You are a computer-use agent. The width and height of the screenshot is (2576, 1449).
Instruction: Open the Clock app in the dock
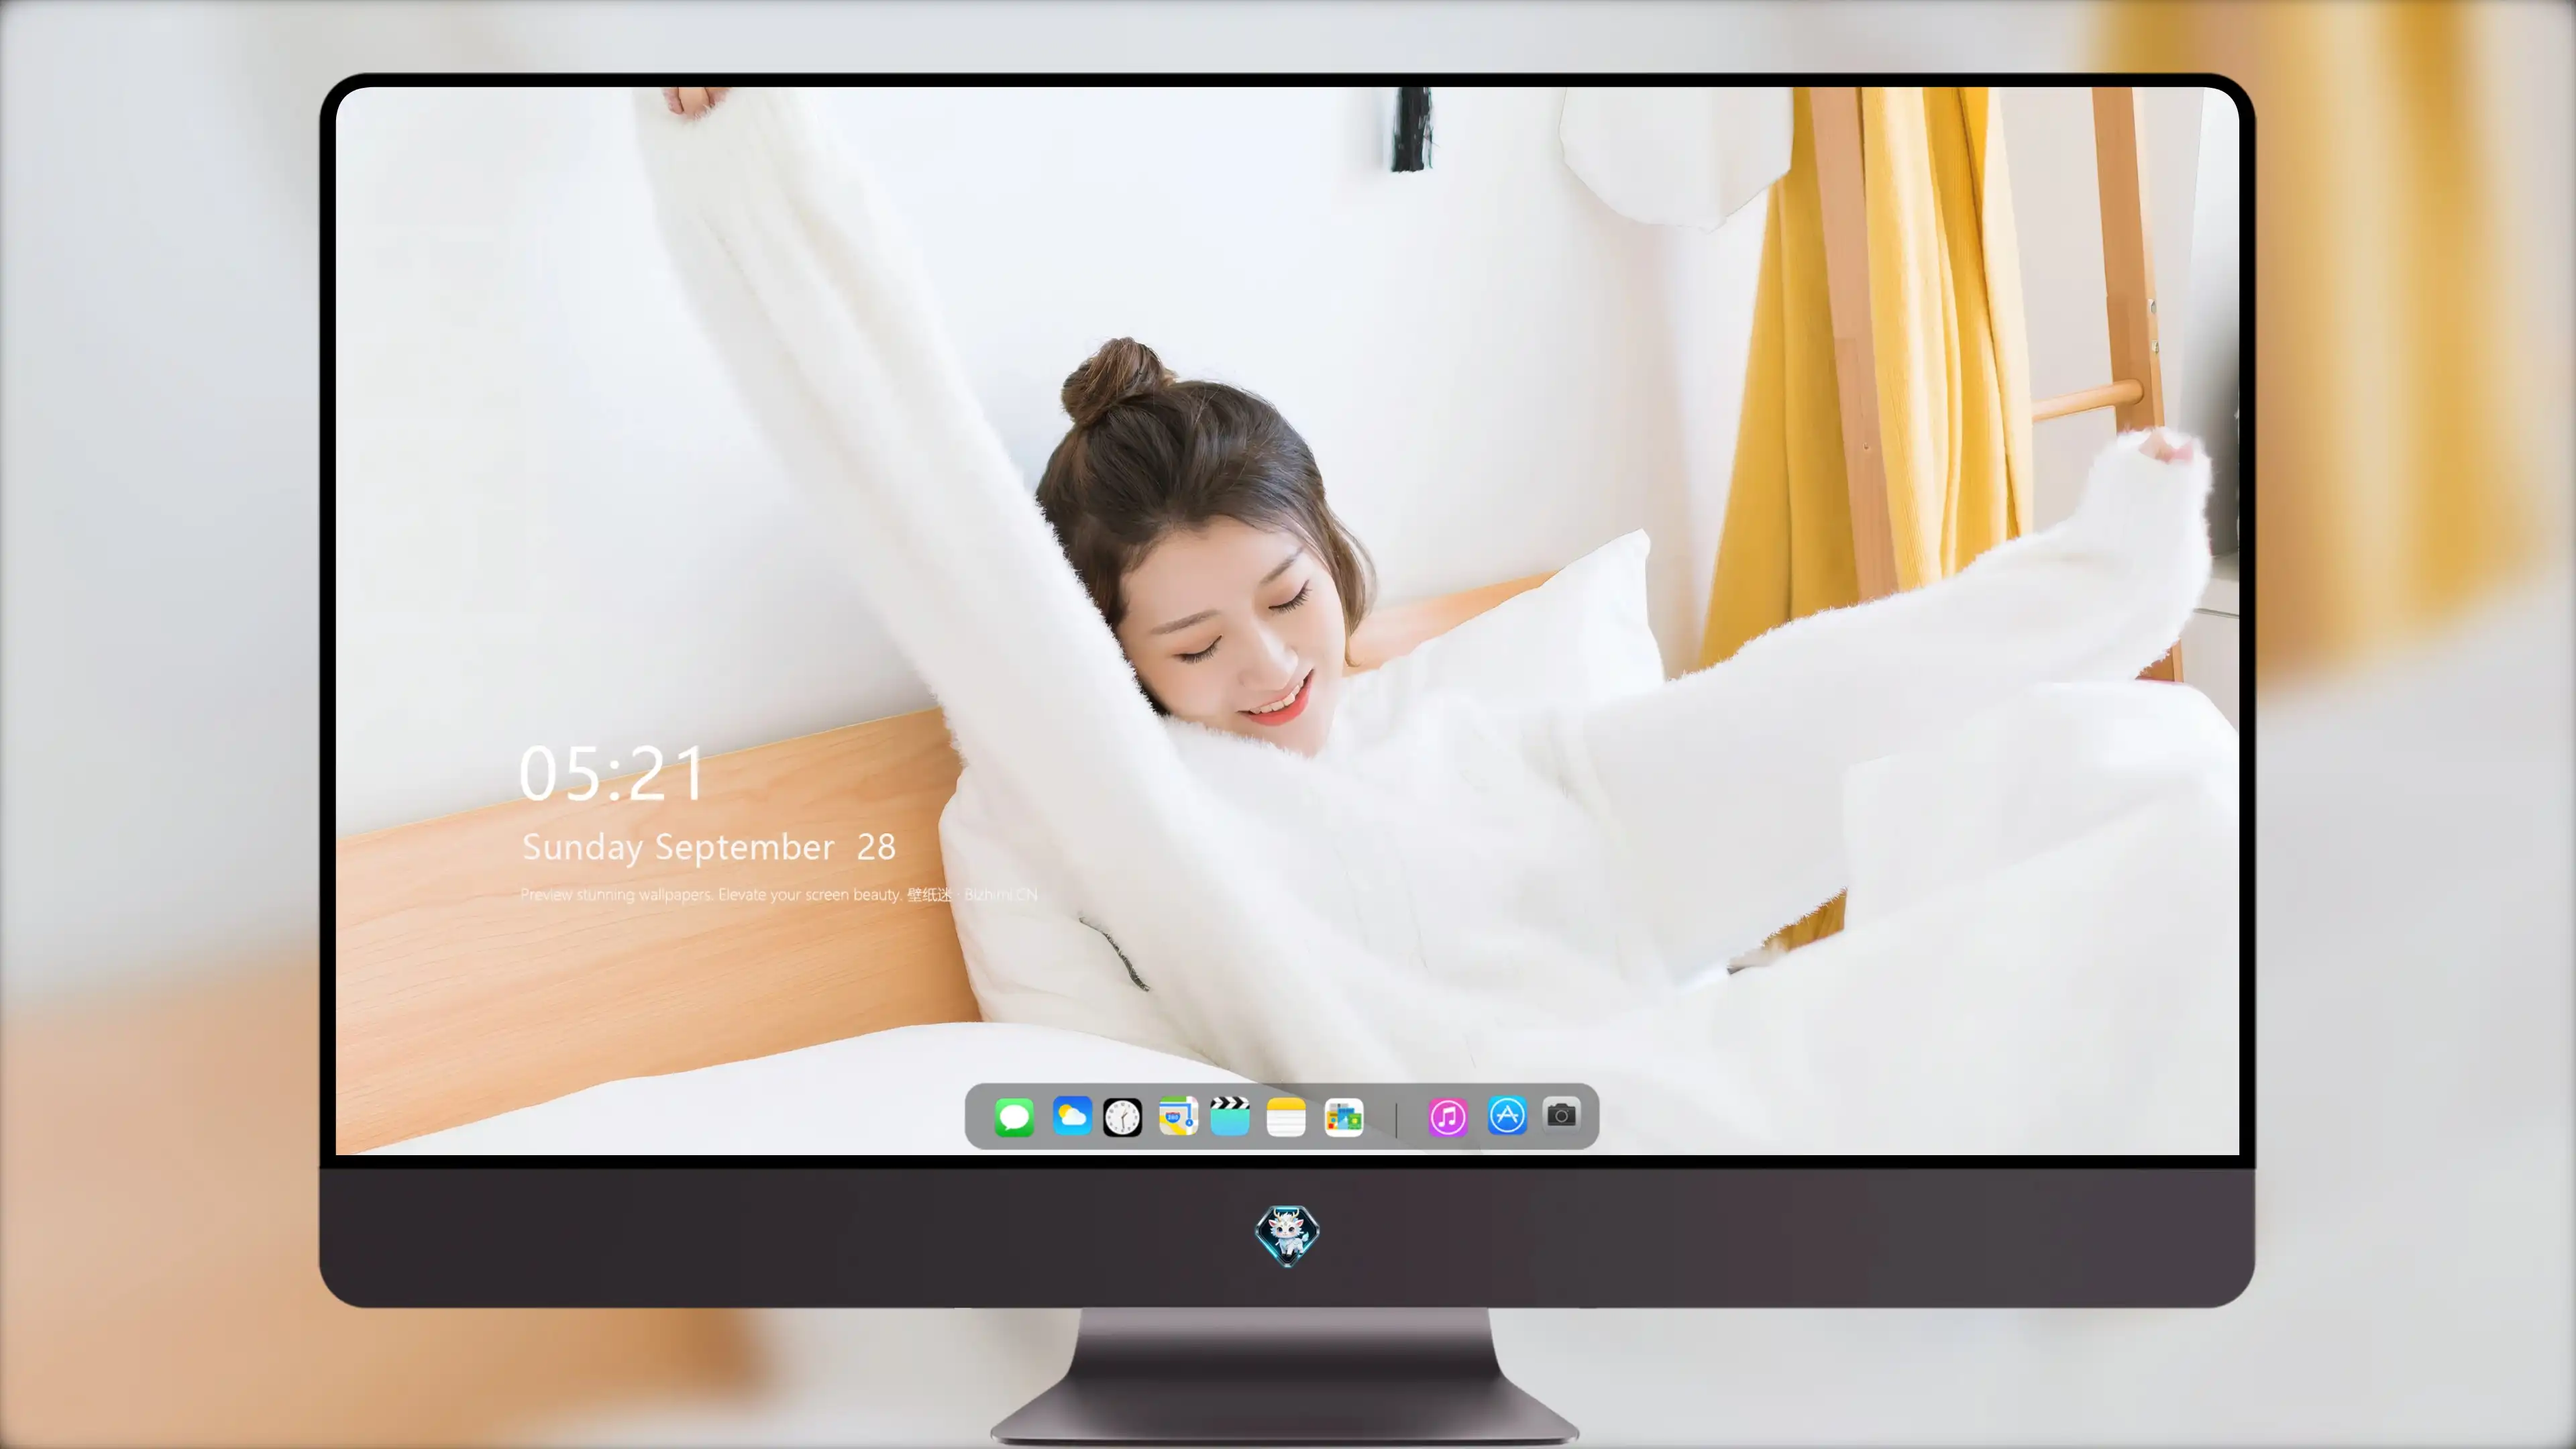coord(1122,1116)
